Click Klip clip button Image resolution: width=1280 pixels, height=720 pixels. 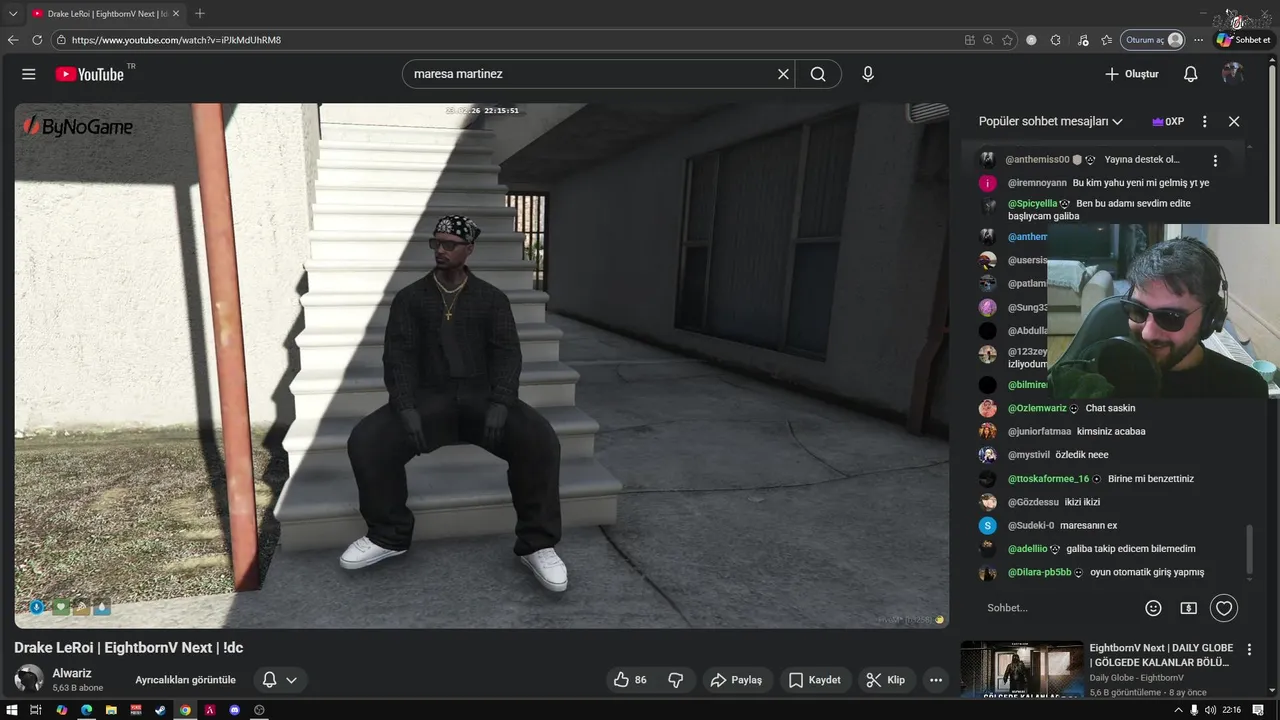(886, 680)
